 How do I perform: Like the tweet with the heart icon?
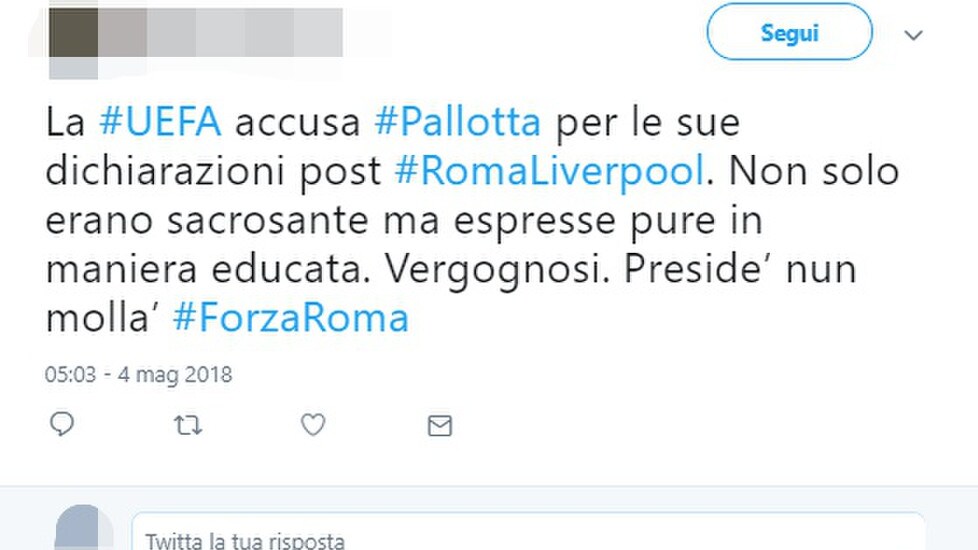313,425
